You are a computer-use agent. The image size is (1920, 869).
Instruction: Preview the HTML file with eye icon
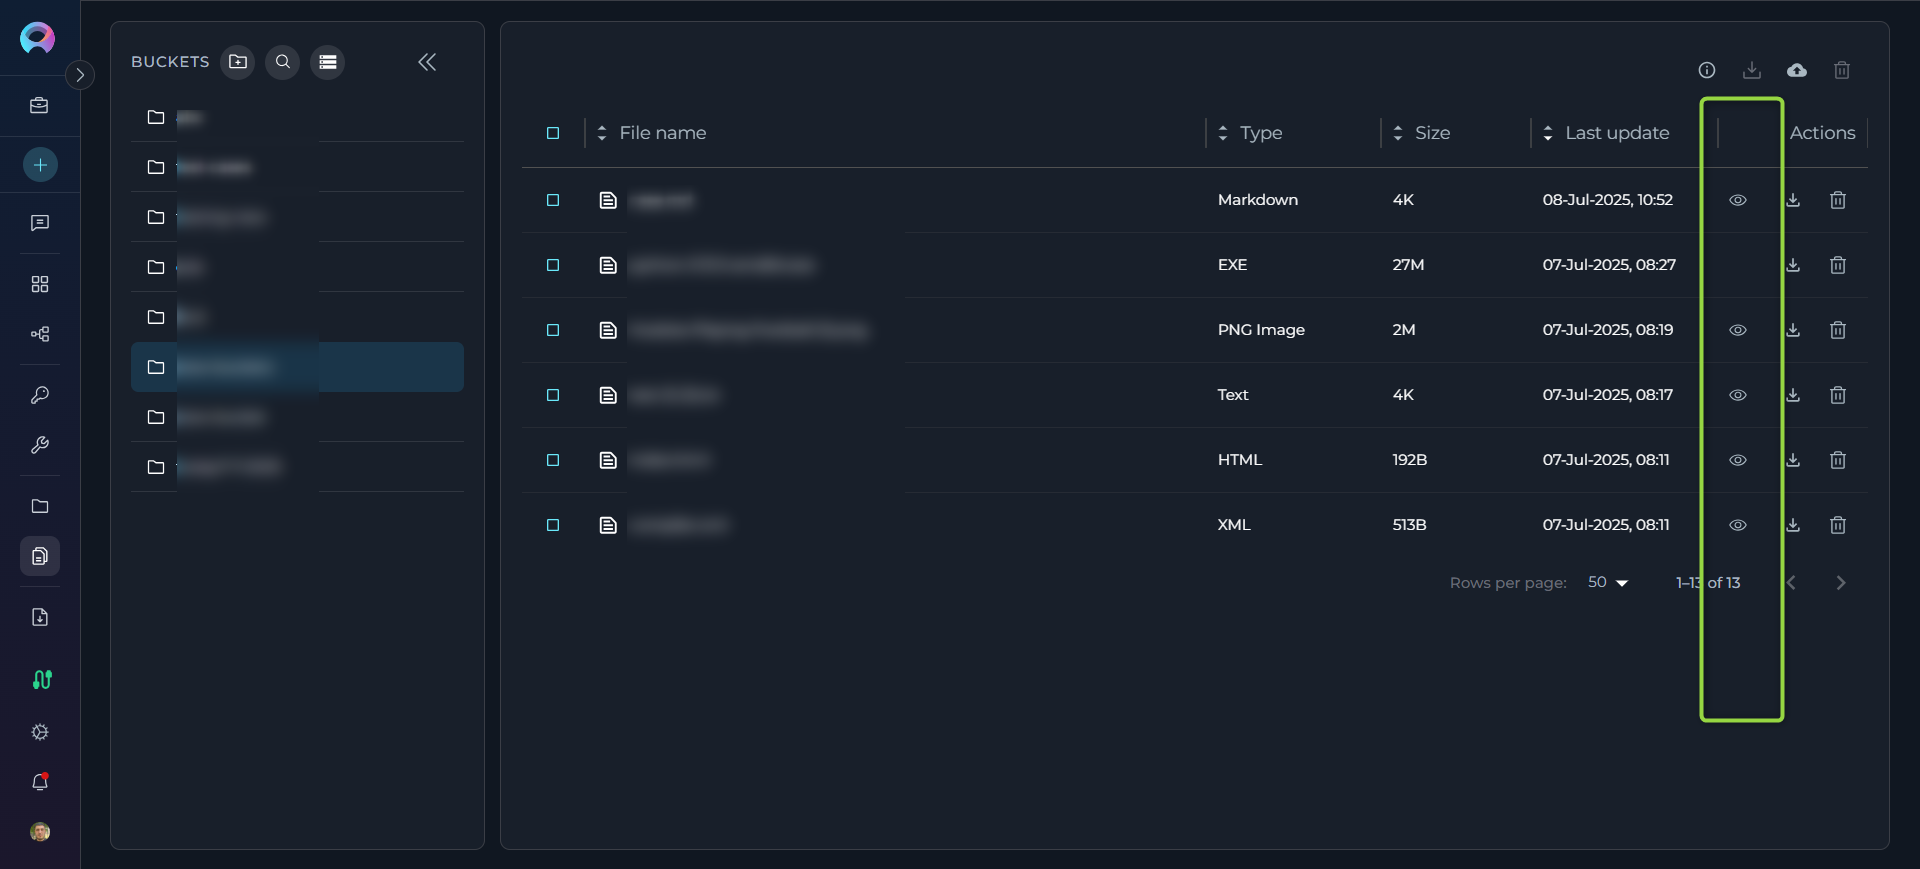click(1738, 460)
